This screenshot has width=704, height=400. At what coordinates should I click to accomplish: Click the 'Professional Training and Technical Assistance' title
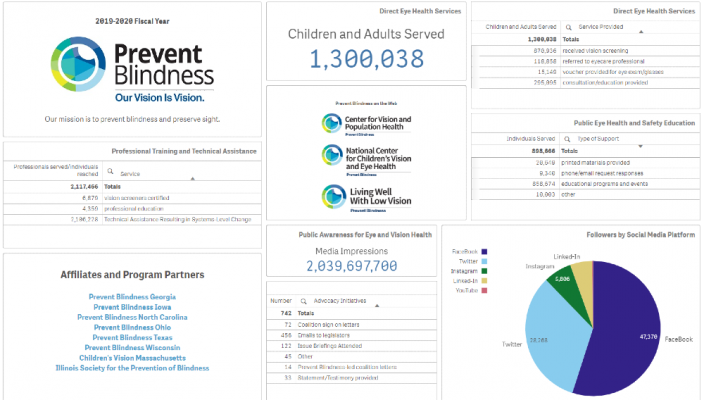pyautogui.click(x=184, y=151)
